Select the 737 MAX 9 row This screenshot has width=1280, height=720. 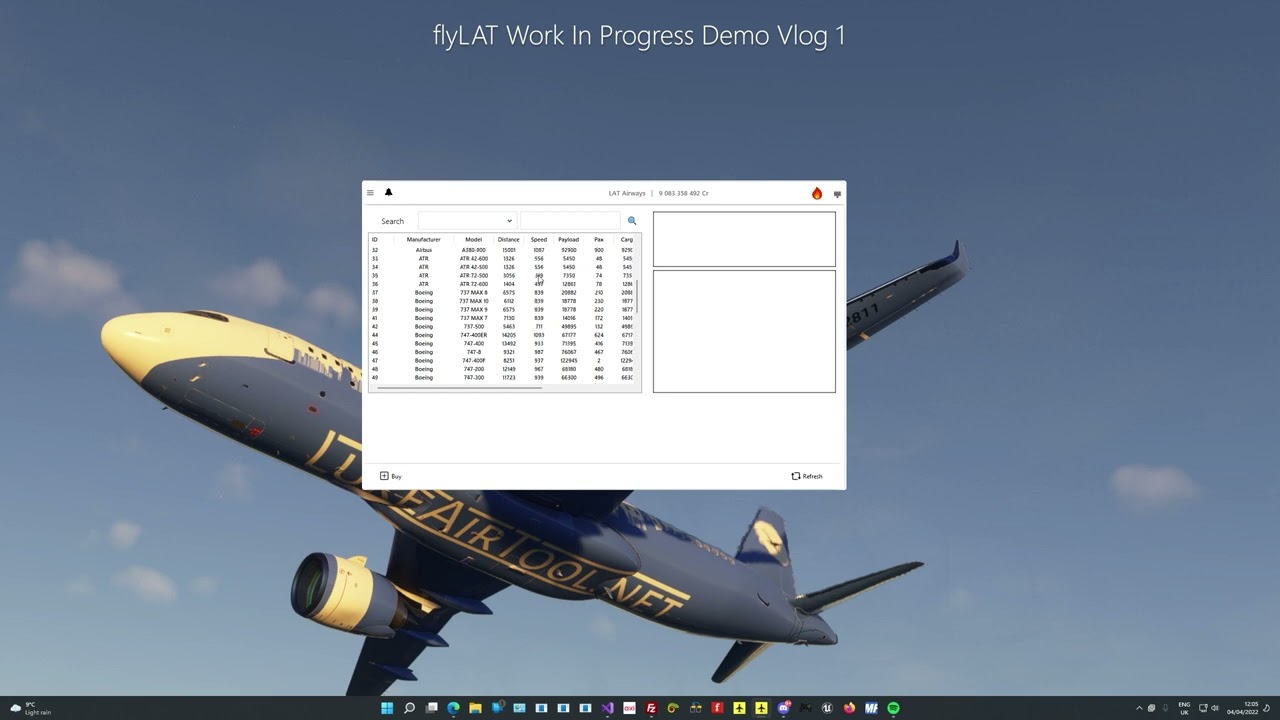point(503,310)
